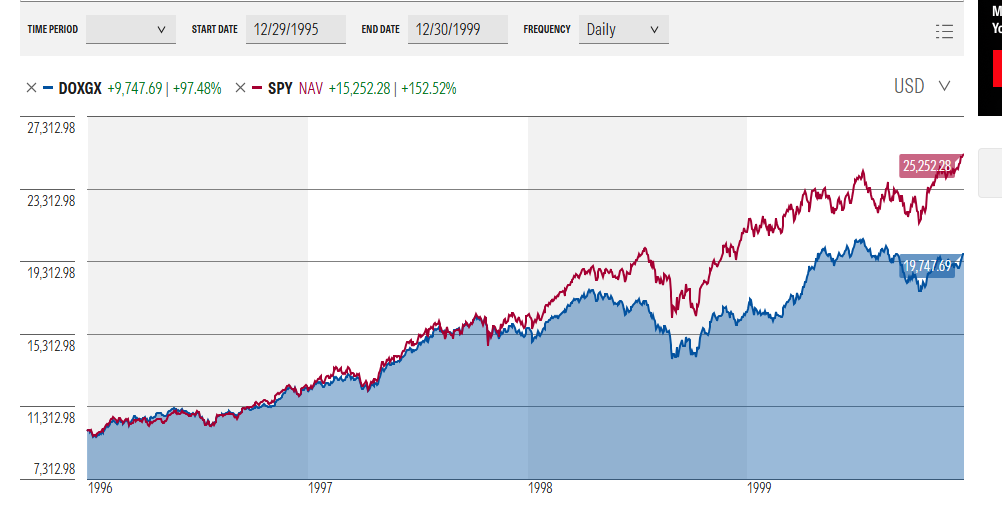Remove SPY from the chart
1002x521 pixels.
coord(240,88)
